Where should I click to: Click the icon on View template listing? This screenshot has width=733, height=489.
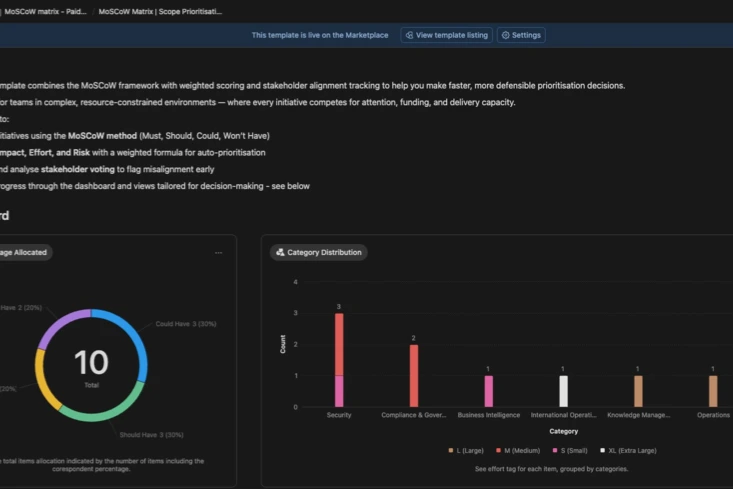click(408, 35)
